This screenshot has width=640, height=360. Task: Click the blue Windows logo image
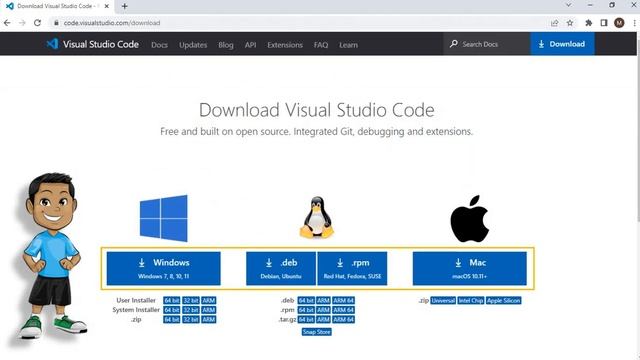164,218
